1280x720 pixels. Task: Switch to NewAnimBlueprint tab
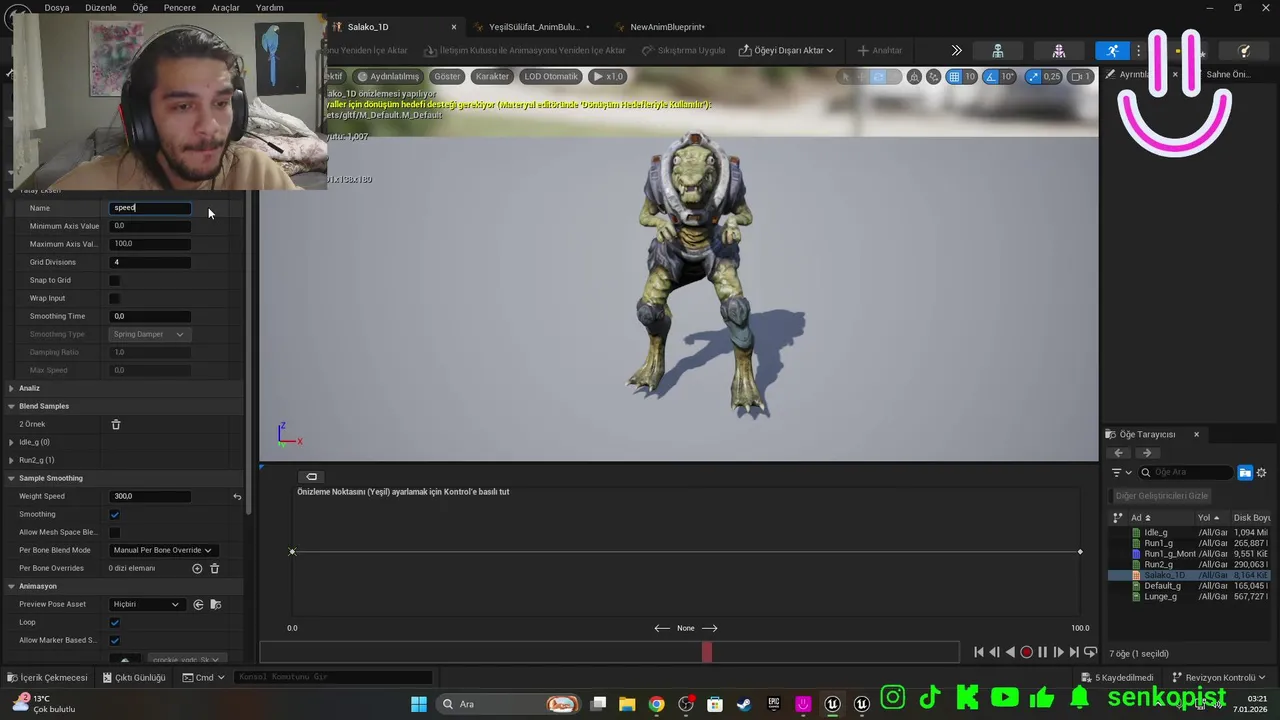point(667,27)
